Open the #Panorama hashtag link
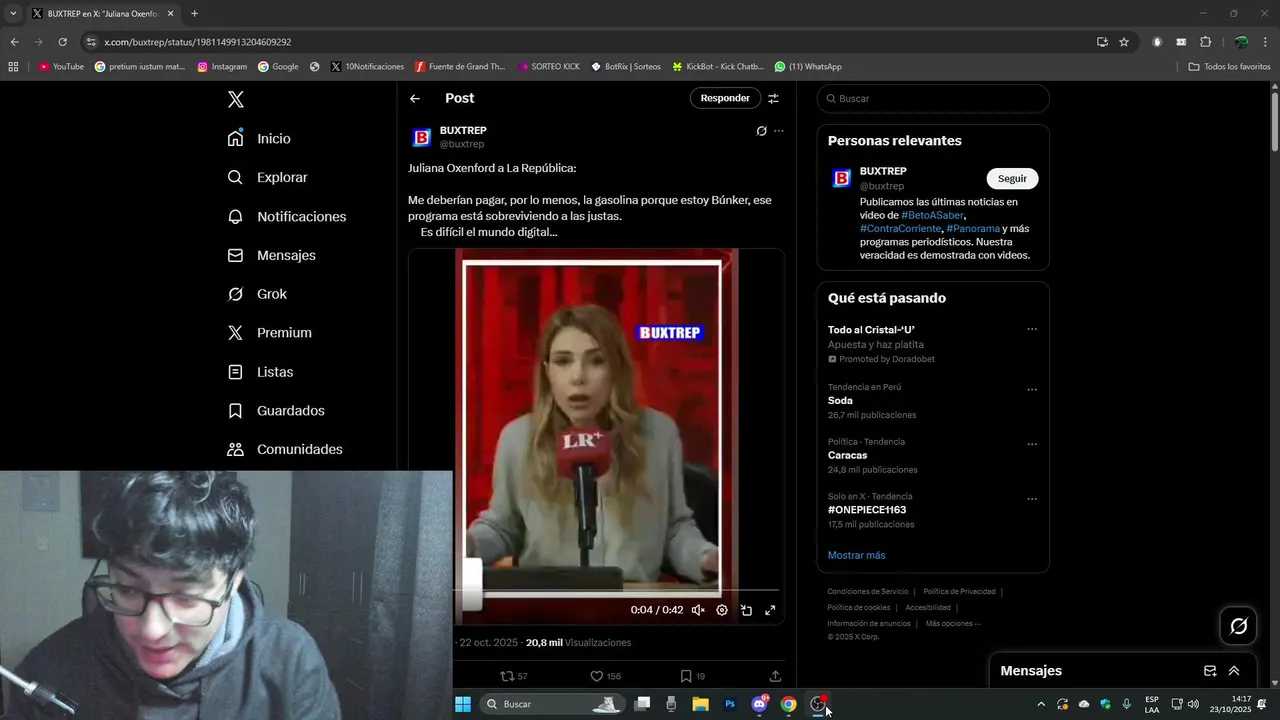 [973, 228]
